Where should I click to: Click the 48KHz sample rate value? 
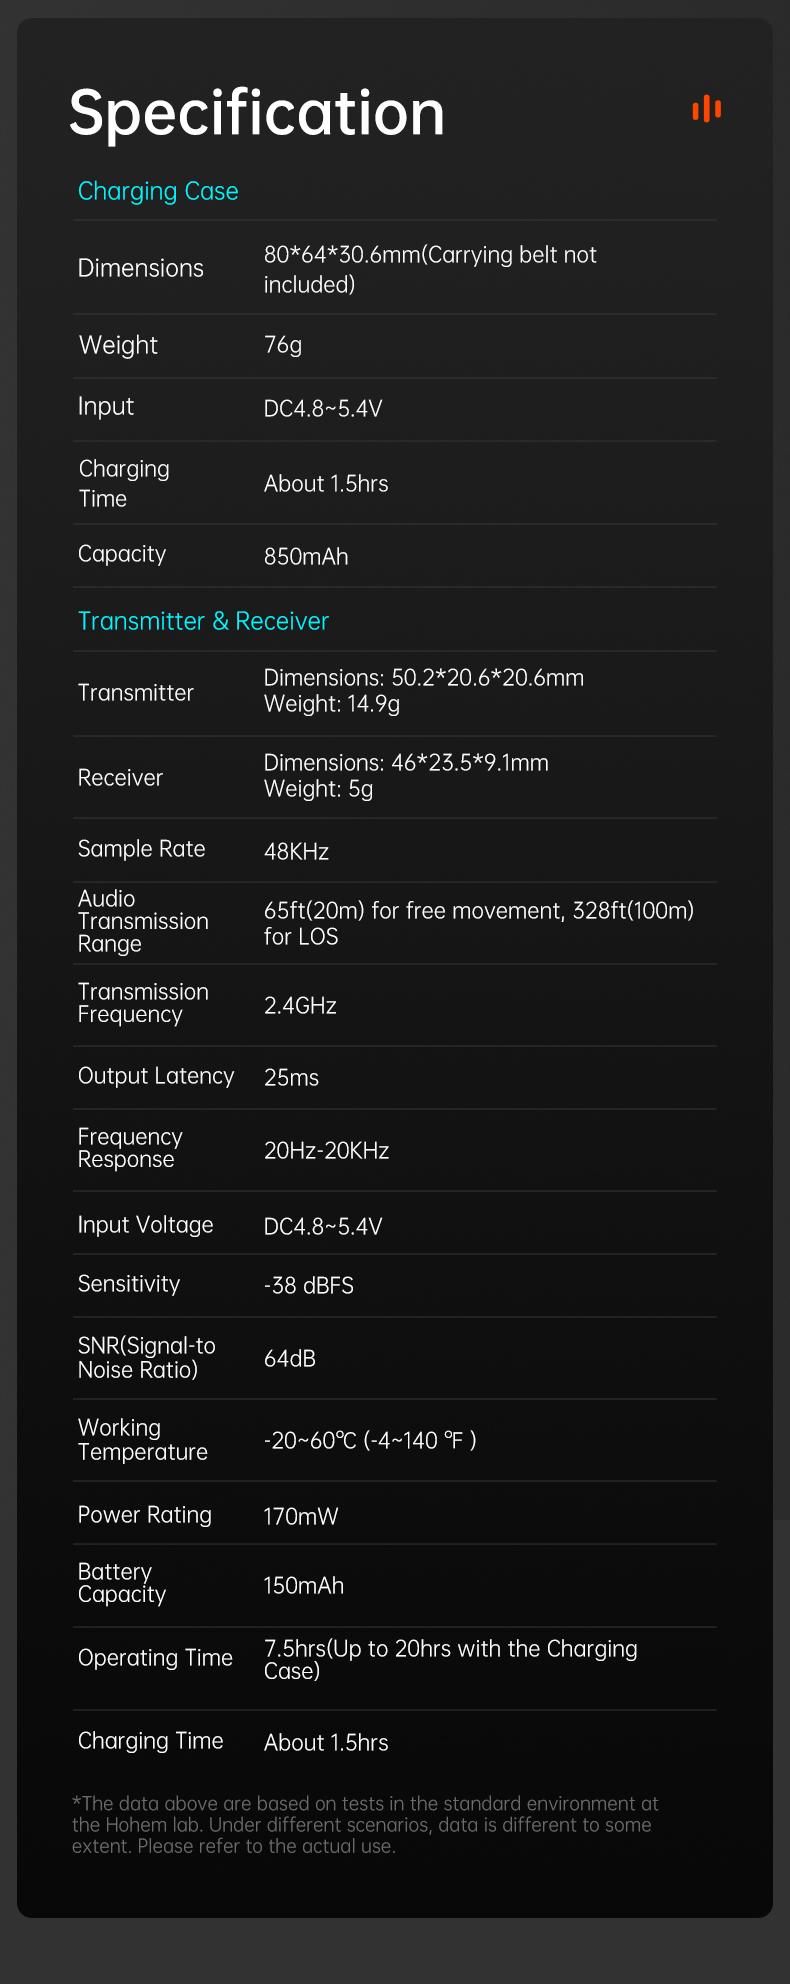[x=296, y=851]
